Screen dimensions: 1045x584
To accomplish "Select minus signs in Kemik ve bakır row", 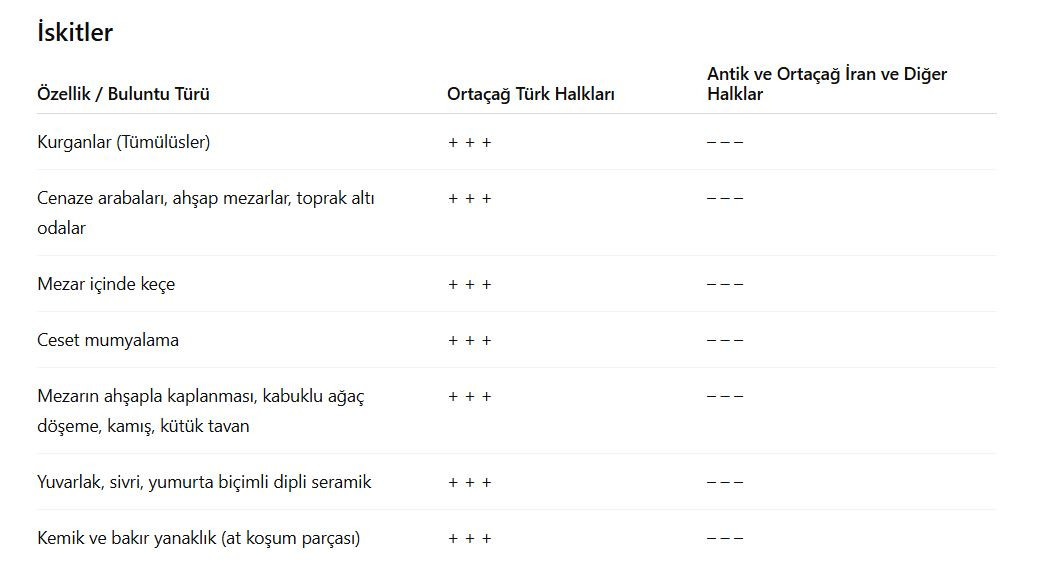I will click(x=725, y=538).
